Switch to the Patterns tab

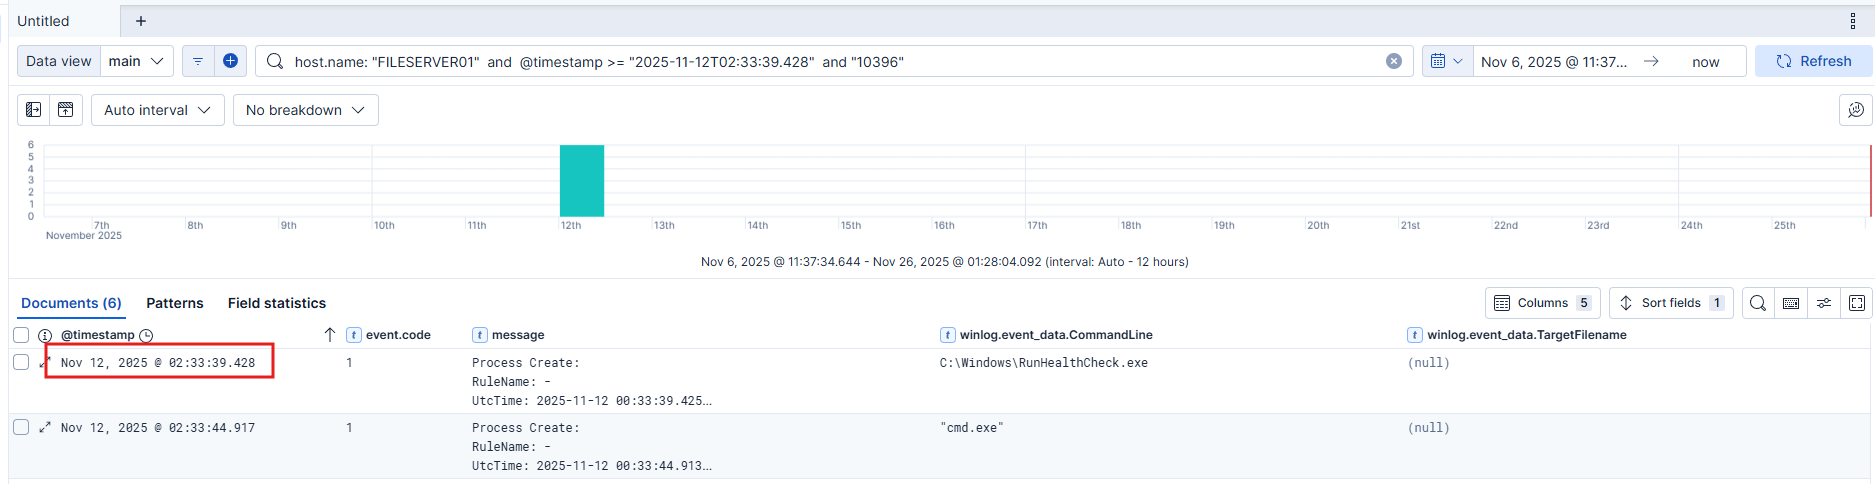point(175,303)
